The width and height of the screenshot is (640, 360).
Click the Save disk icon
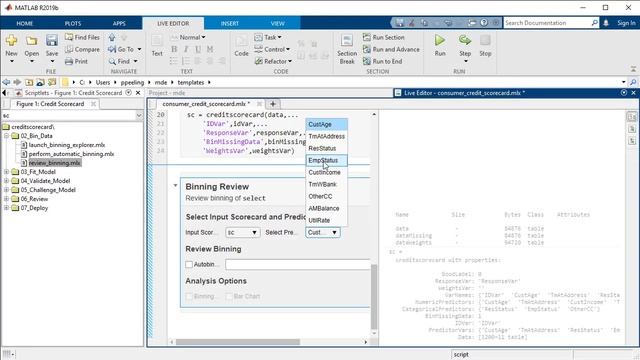point(52,40)
